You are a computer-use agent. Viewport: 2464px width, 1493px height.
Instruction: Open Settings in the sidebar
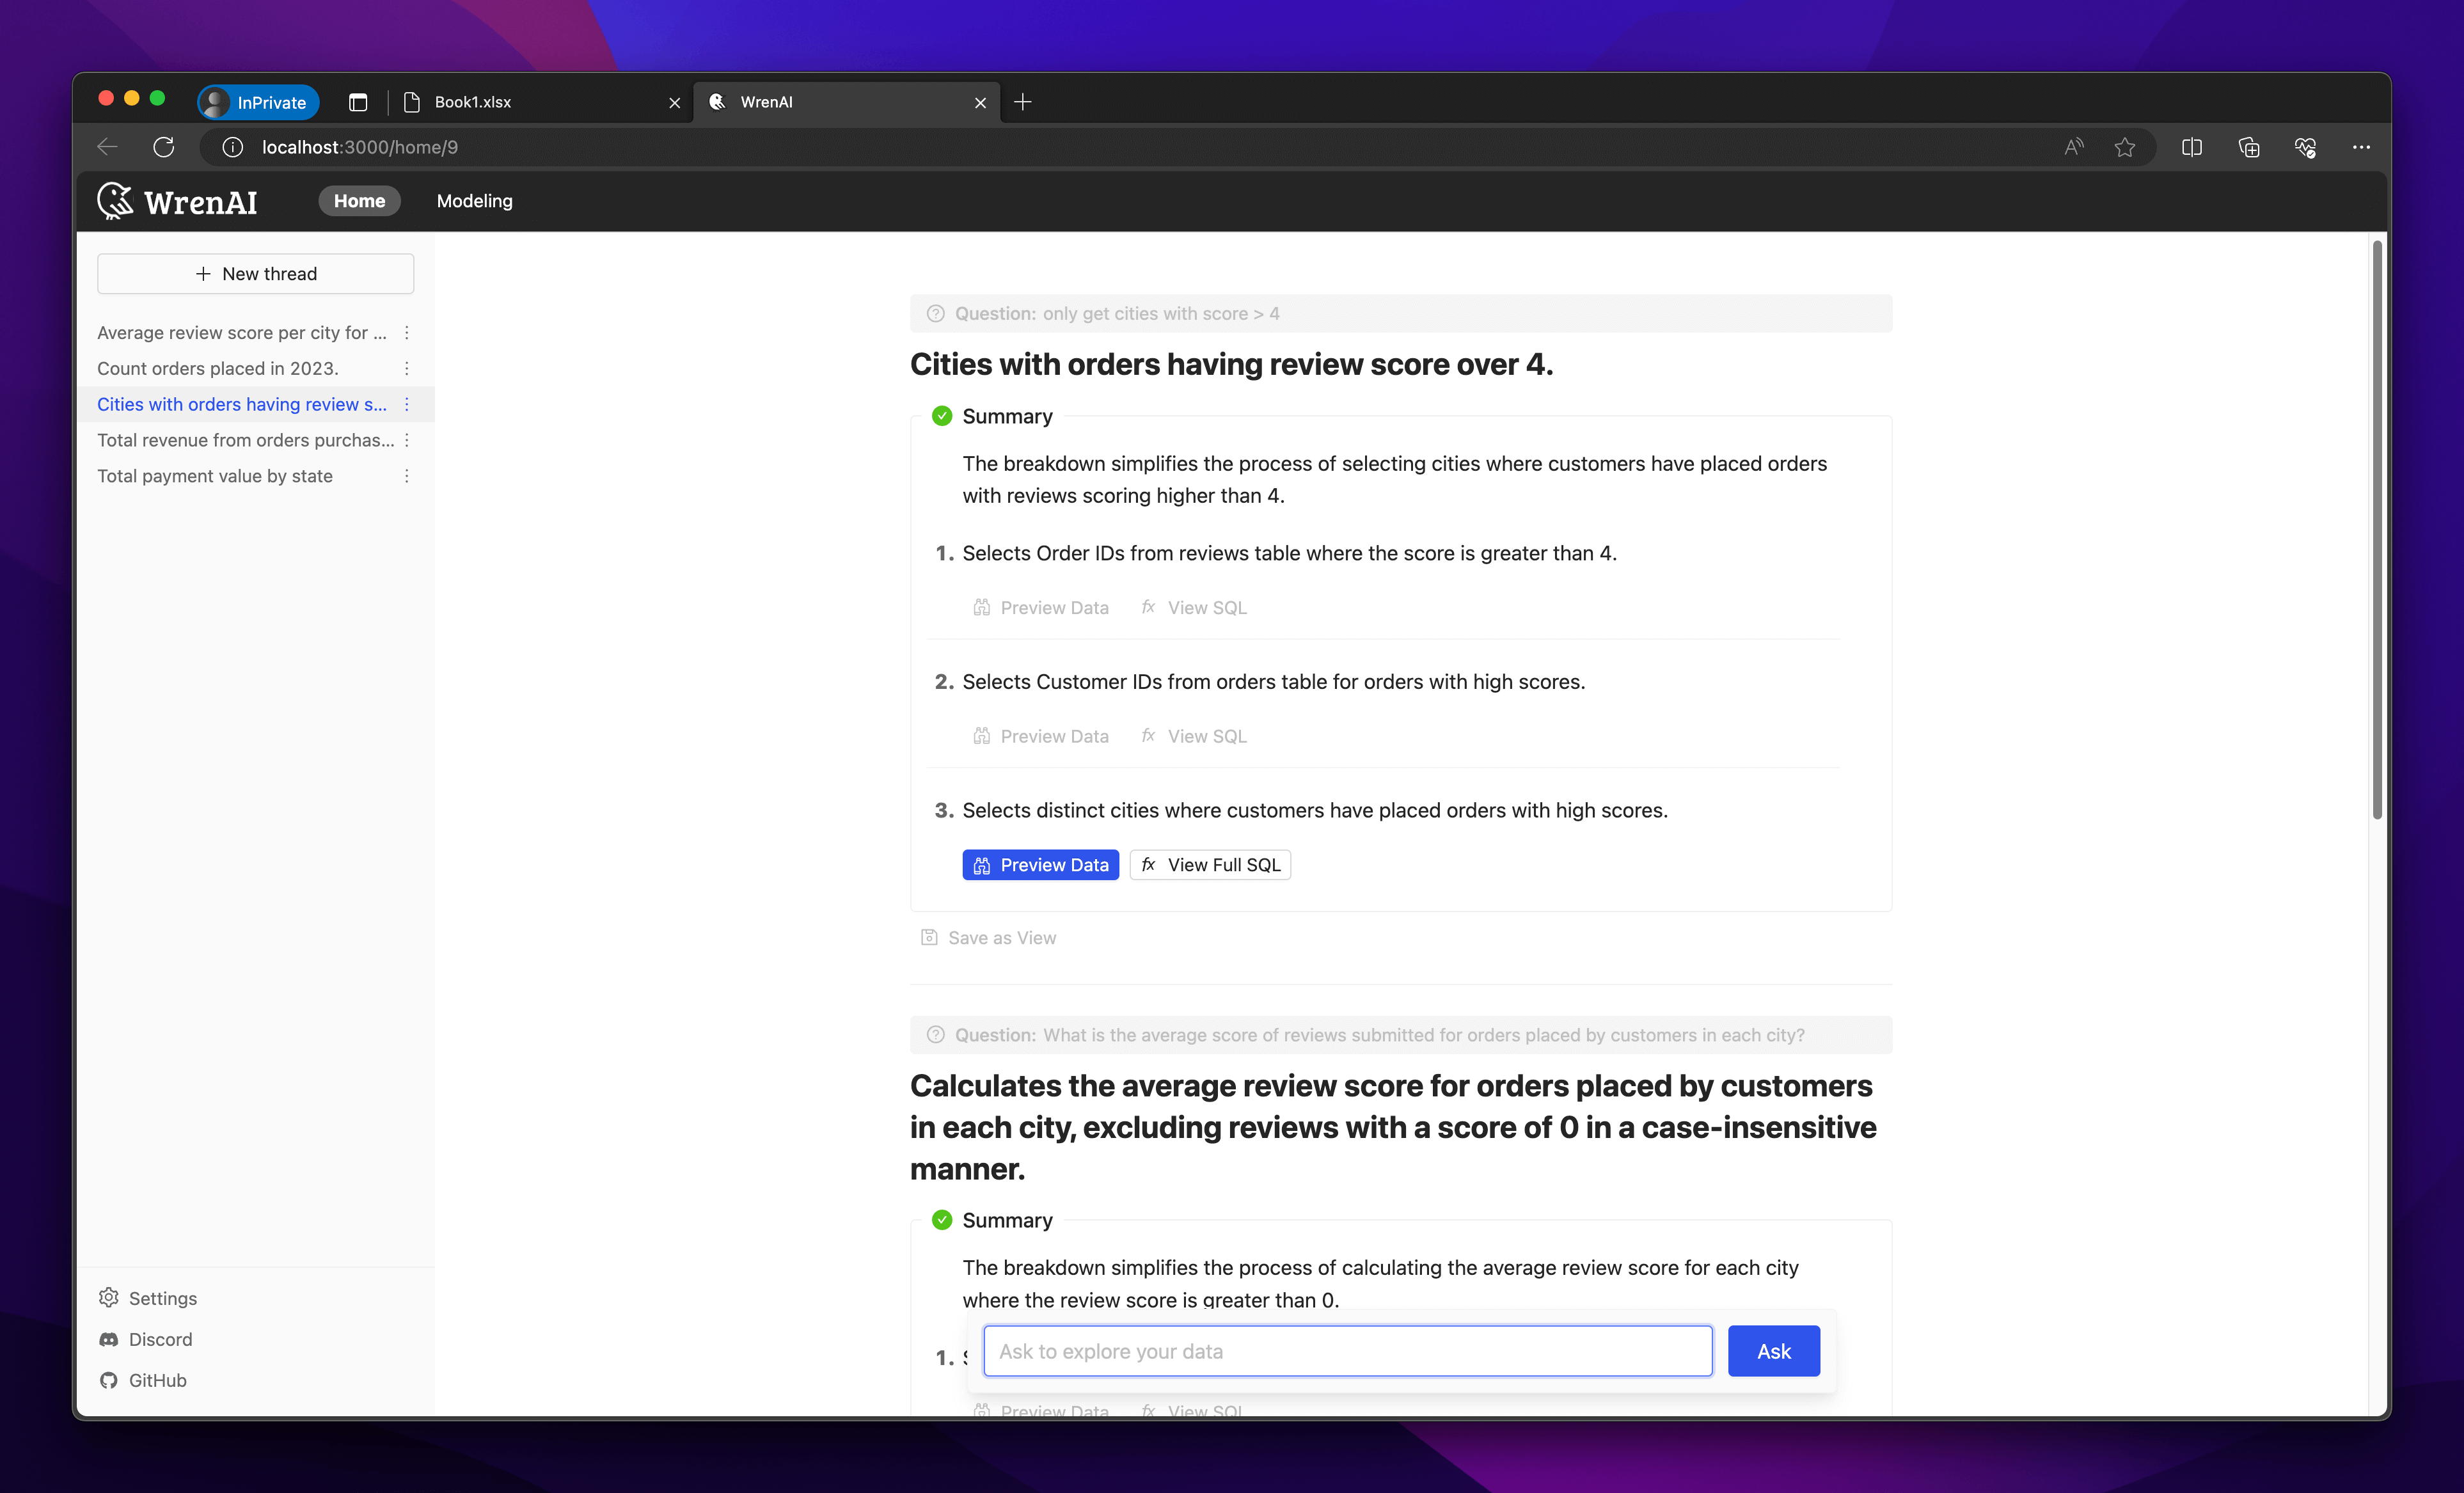[148, 1299]
